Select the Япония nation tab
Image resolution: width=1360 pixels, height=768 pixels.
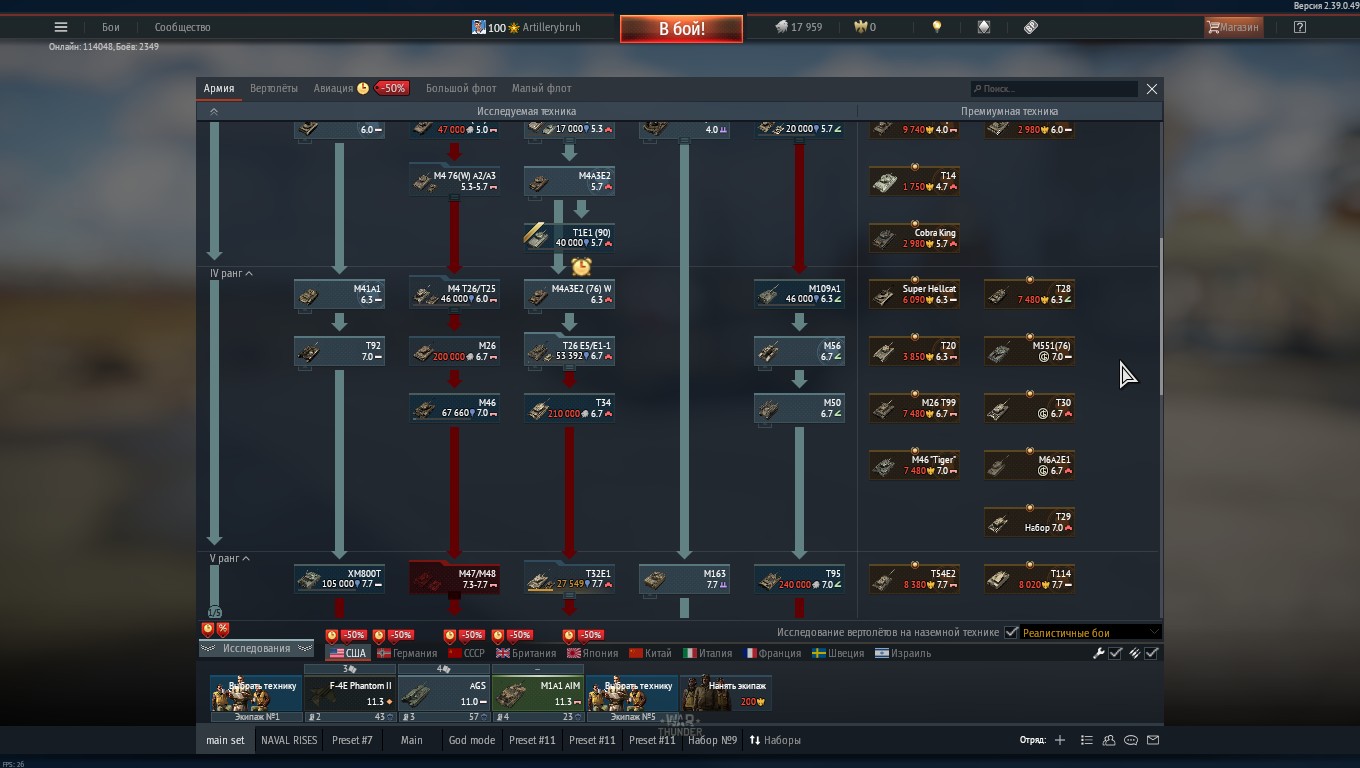[x=593, y=653]
